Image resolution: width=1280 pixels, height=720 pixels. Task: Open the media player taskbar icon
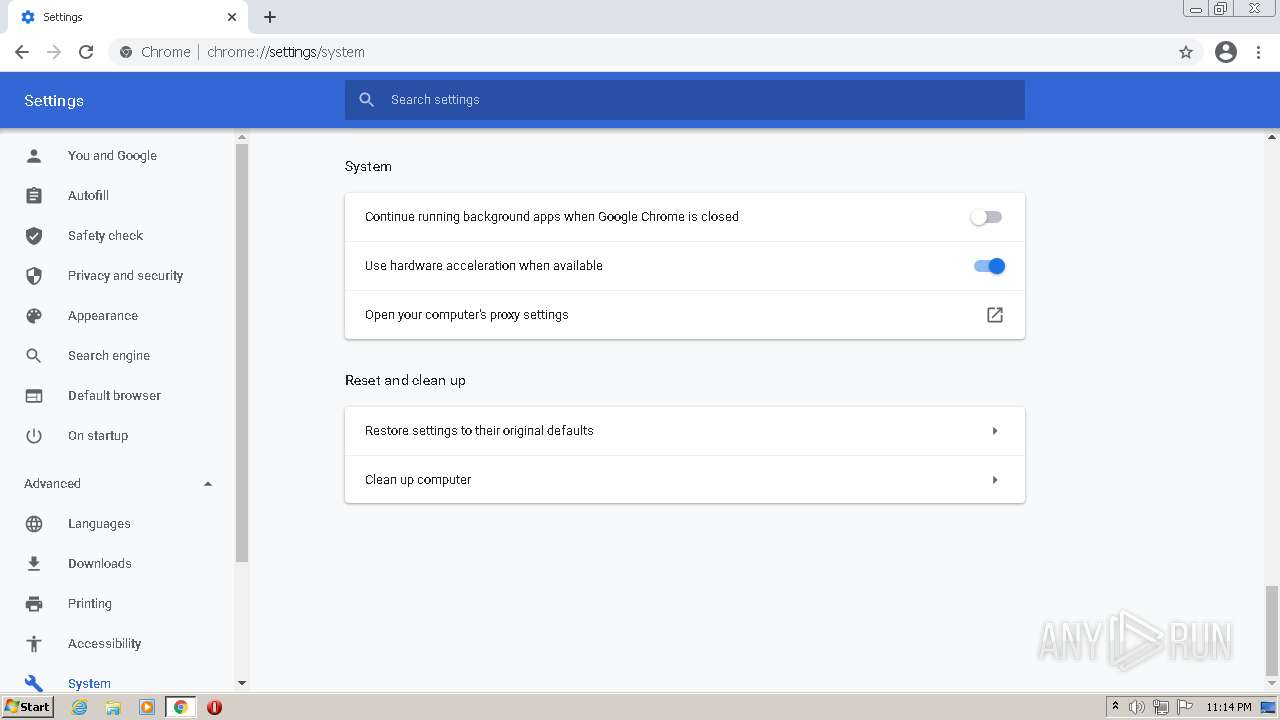147,707
